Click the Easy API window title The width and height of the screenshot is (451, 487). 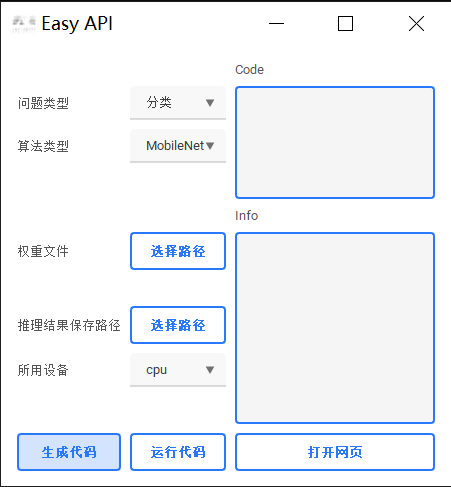(x=77, y=24)
